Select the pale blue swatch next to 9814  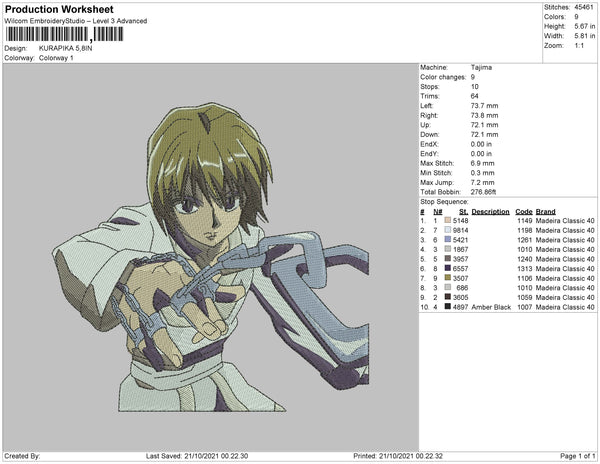[447, 230]
